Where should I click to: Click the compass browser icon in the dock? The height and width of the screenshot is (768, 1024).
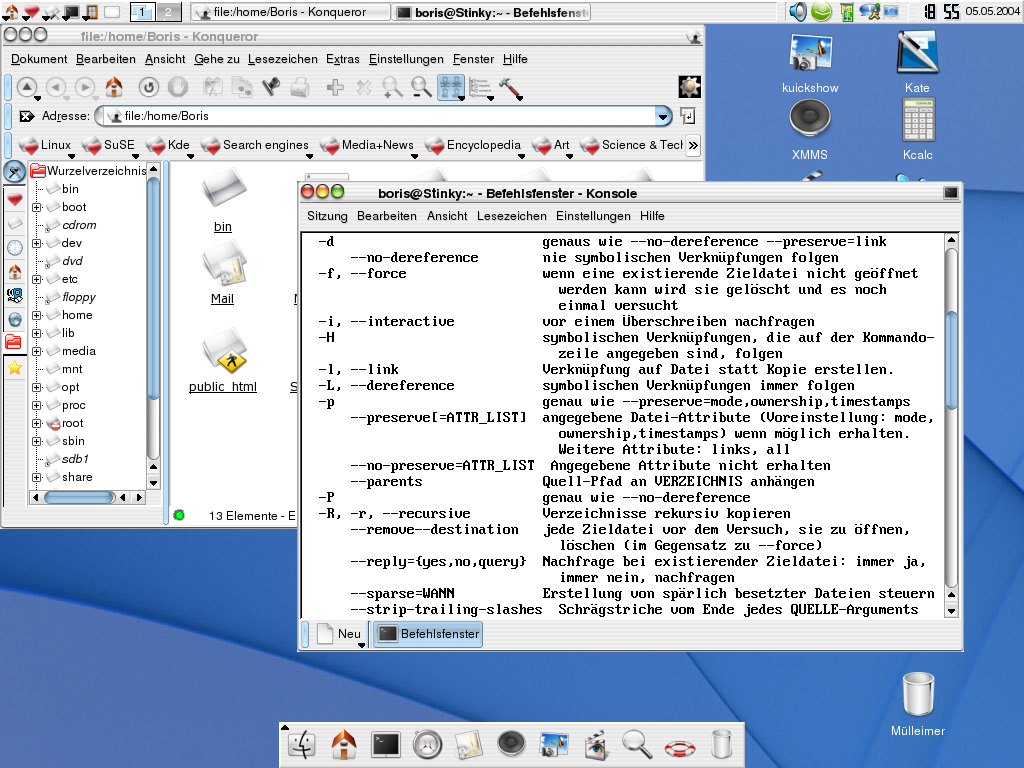tap(428, 745)
